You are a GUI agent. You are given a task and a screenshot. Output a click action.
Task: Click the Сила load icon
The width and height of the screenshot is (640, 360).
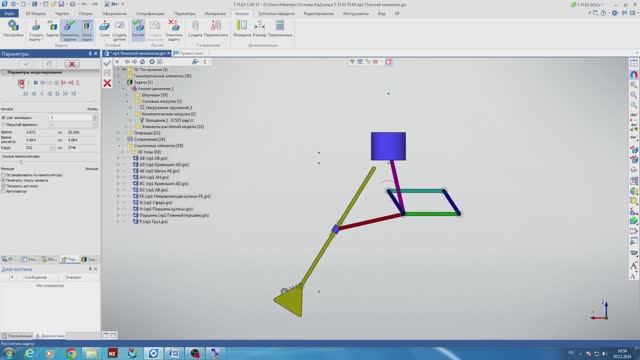pos(104,29)
